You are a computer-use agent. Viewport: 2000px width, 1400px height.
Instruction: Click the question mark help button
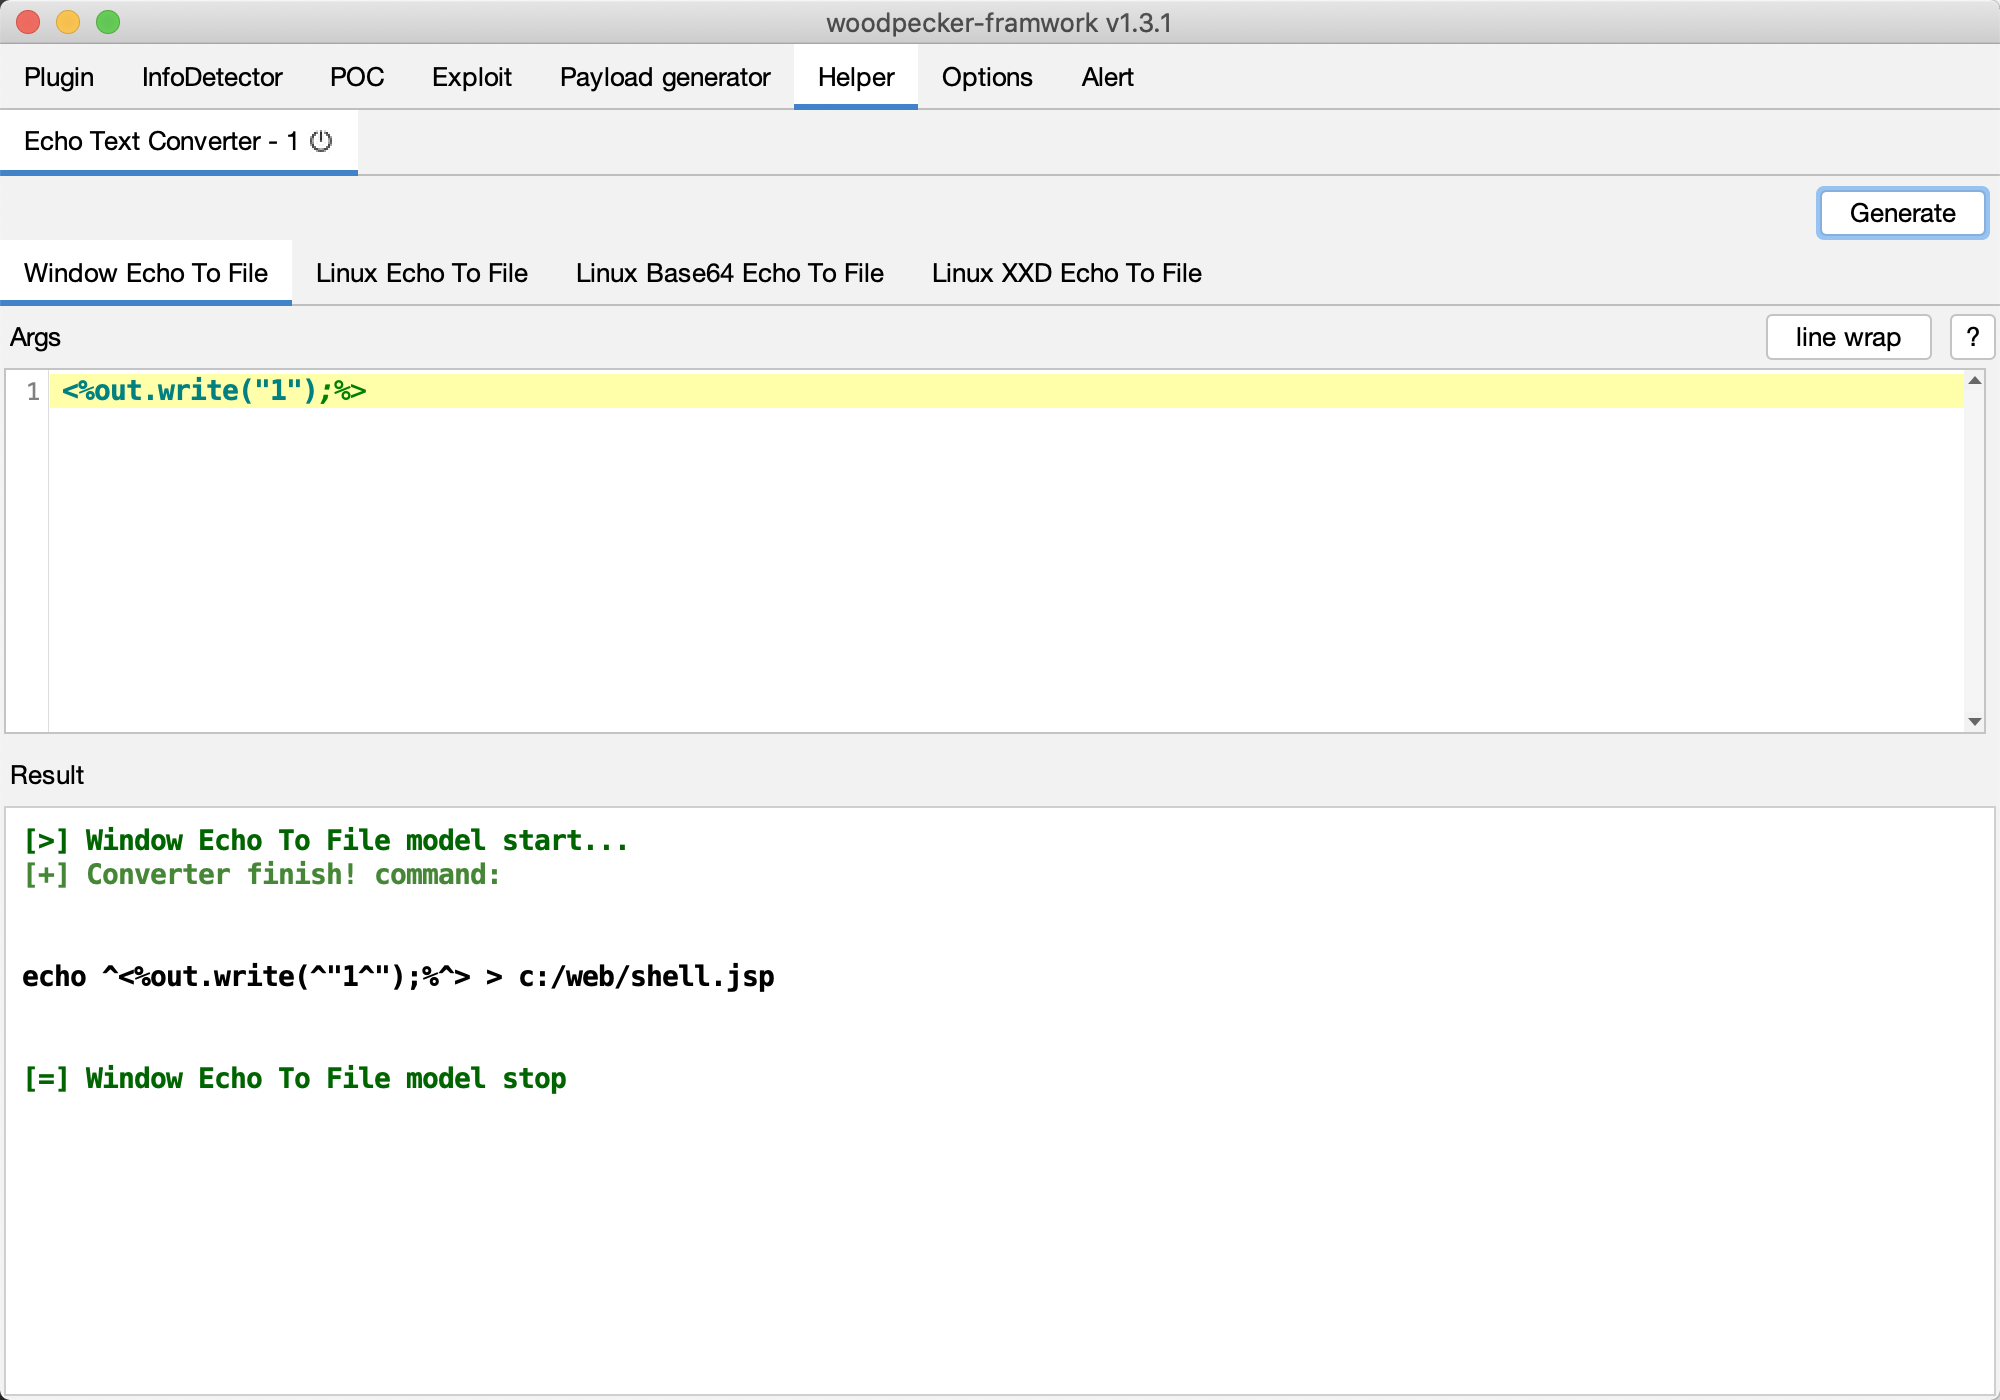[1972, 337]
